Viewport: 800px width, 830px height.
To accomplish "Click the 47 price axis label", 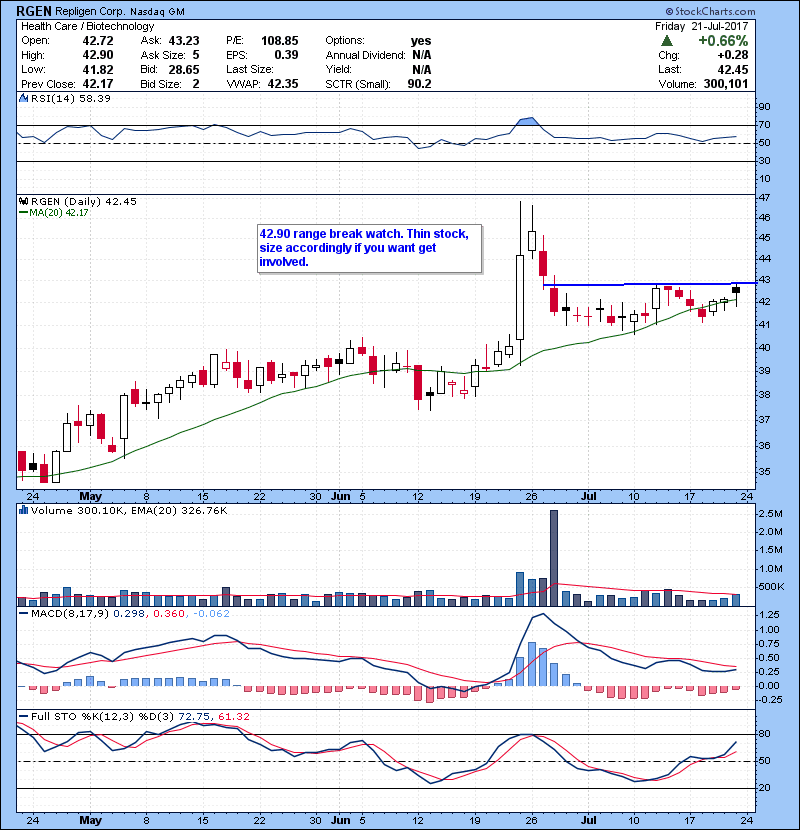I will (765, 197).
